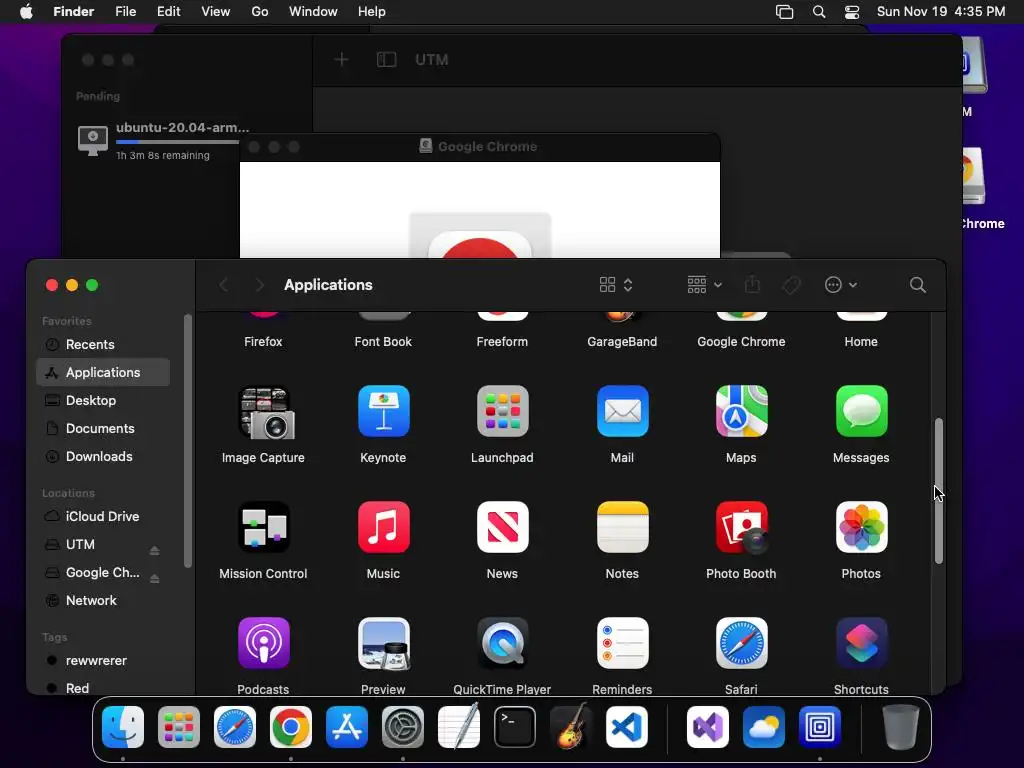This screenshot has width=1024, height=768.
Task: Toggle the UTM window sidebar button
Action: coord(387,60)
